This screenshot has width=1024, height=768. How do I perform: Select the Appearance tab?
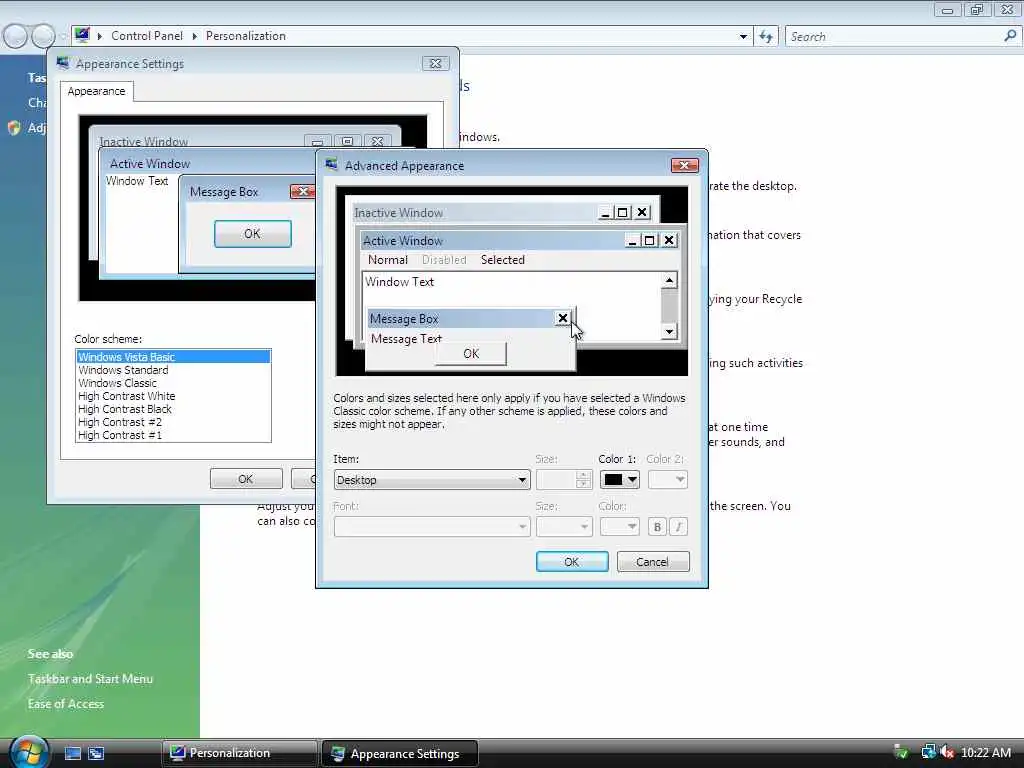tap(97, 91)
